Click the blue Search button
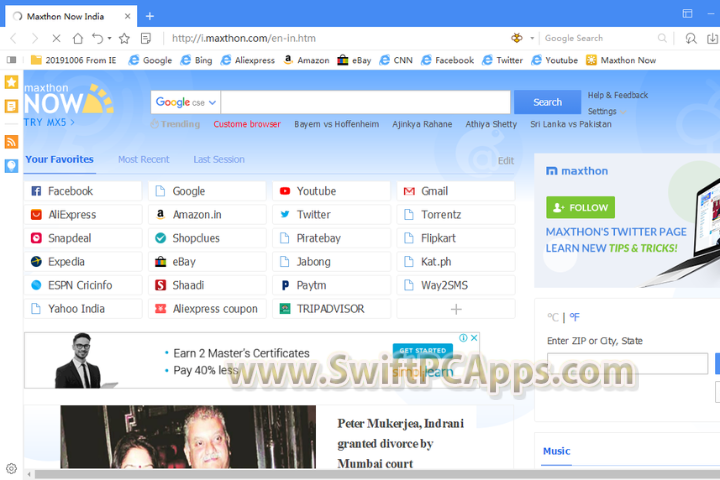 [x=547, y=102]
